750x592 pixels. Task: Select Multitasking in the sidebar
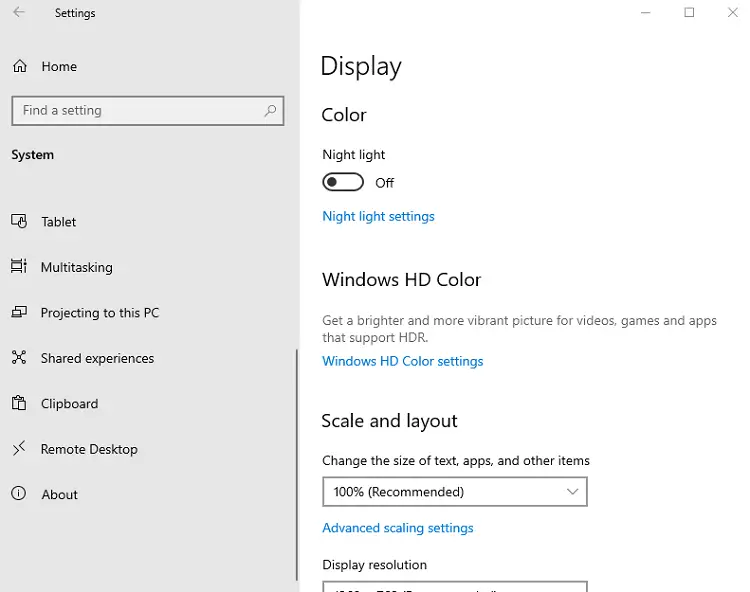[x=77, y=267]
